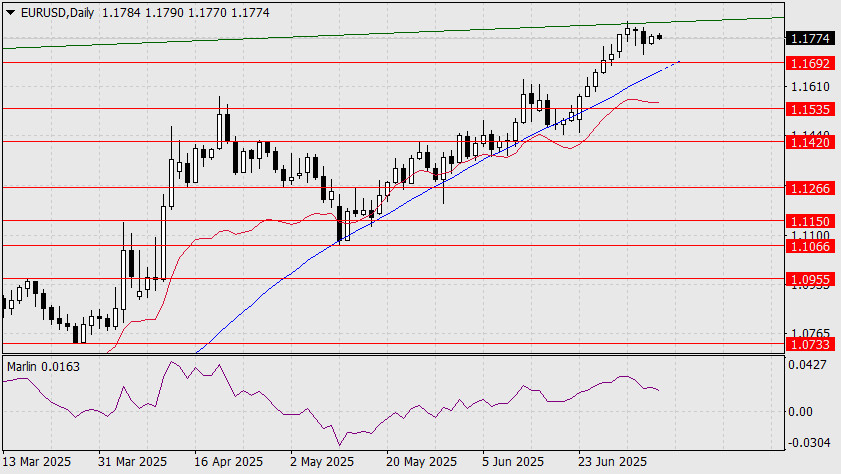Click the 1.0765 price scale value
The width and height of the screenshot is (841, 474).
[x=810, y=334]
